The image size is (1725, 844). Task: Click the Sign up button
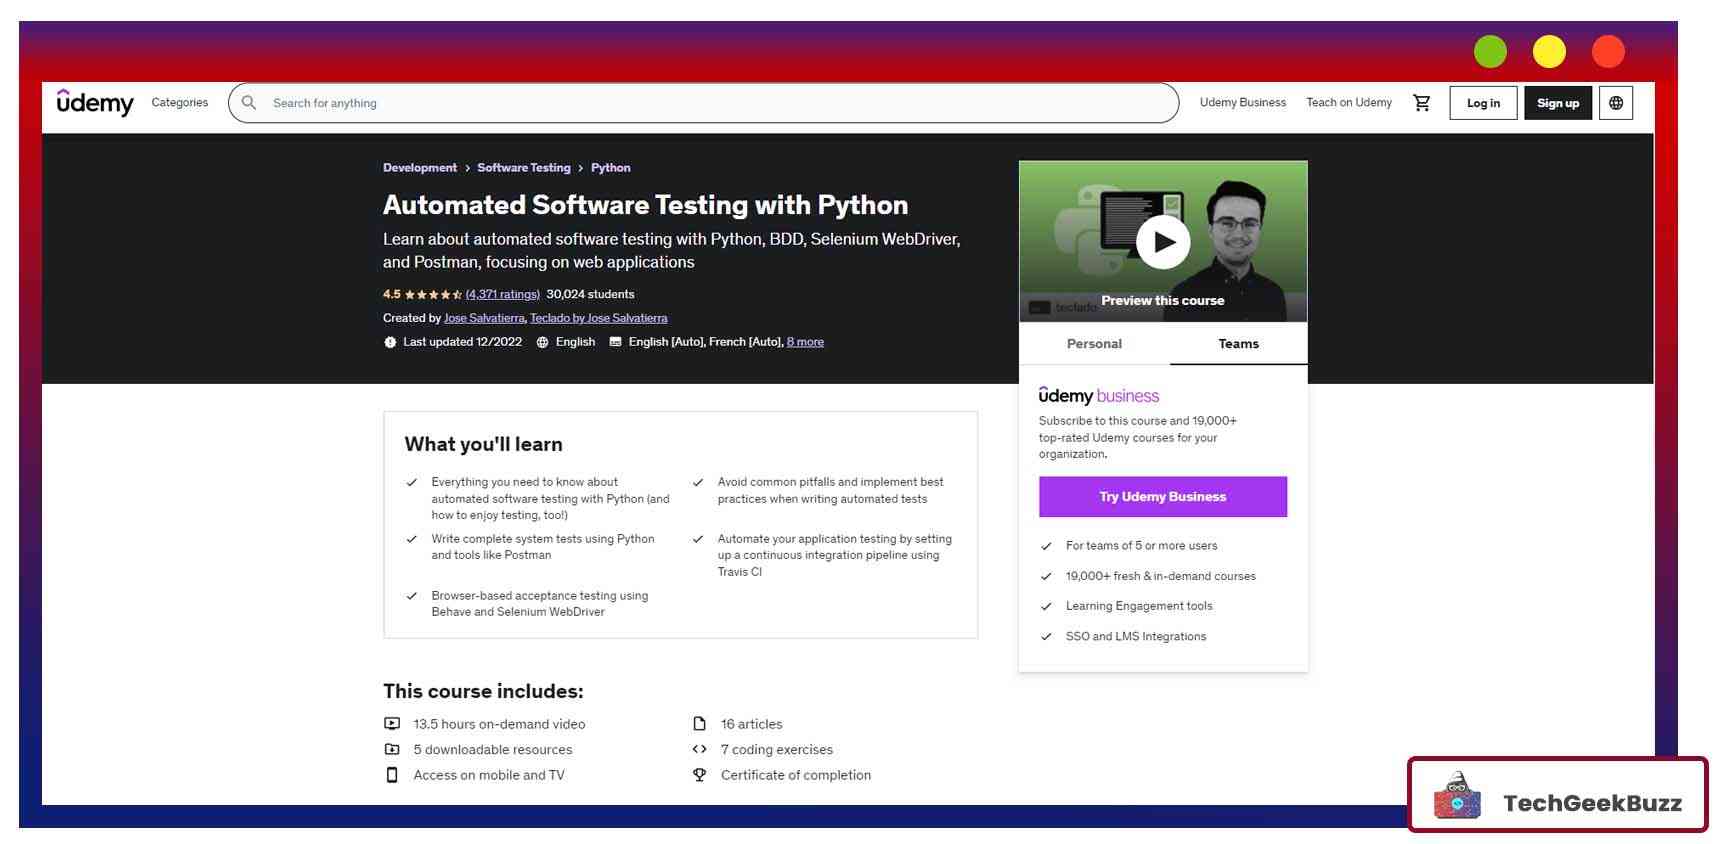pyautogui.click(x=1557, y=103)
